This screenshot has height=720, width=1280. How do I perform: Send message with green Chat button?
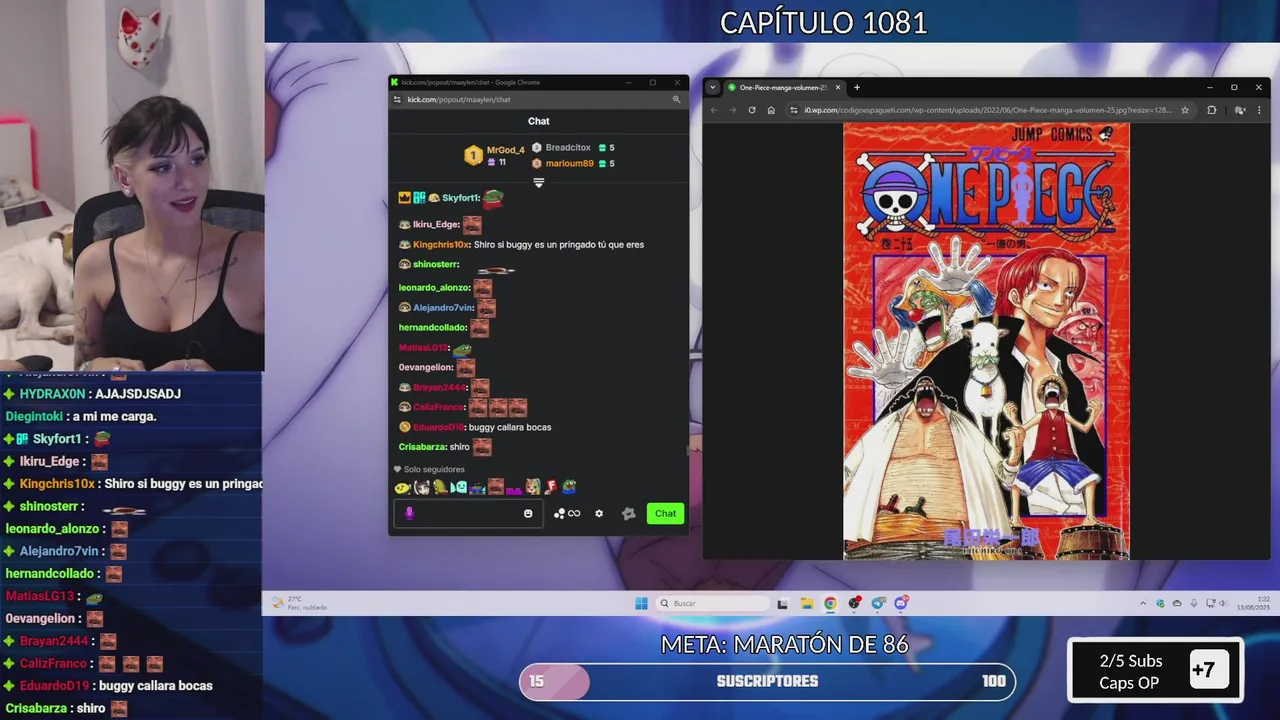665,513
